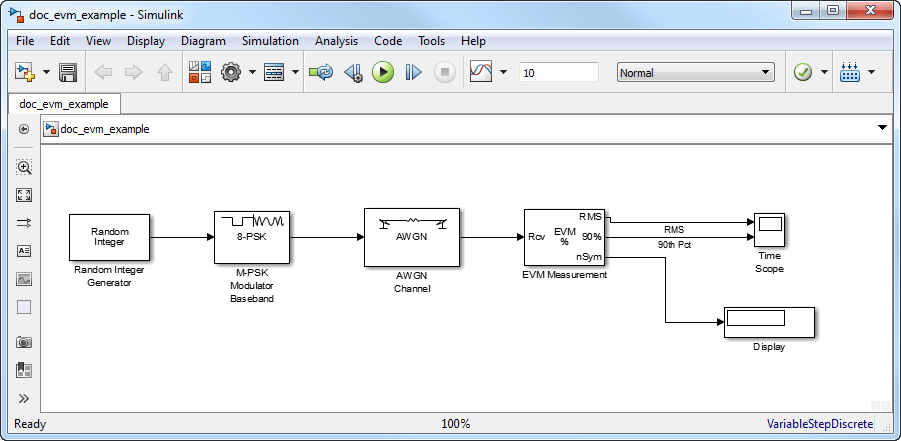The image size is (901, 441).
Task: Save the model with the floppy disk icon
Action: [68, 72]
